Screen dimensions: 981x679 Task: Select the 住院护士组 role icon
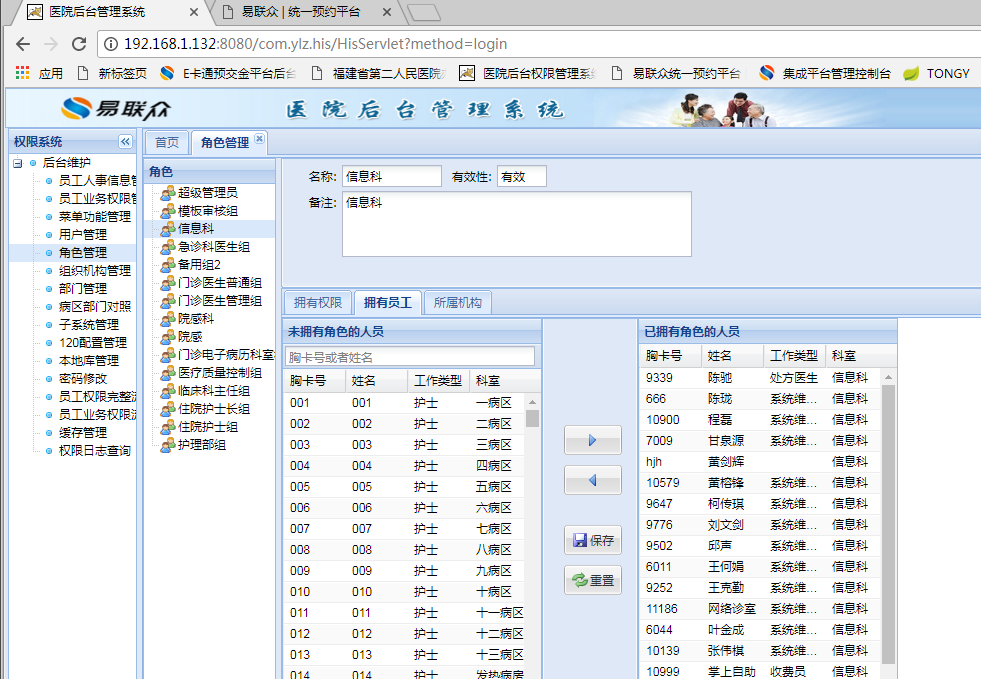(168, 427)
